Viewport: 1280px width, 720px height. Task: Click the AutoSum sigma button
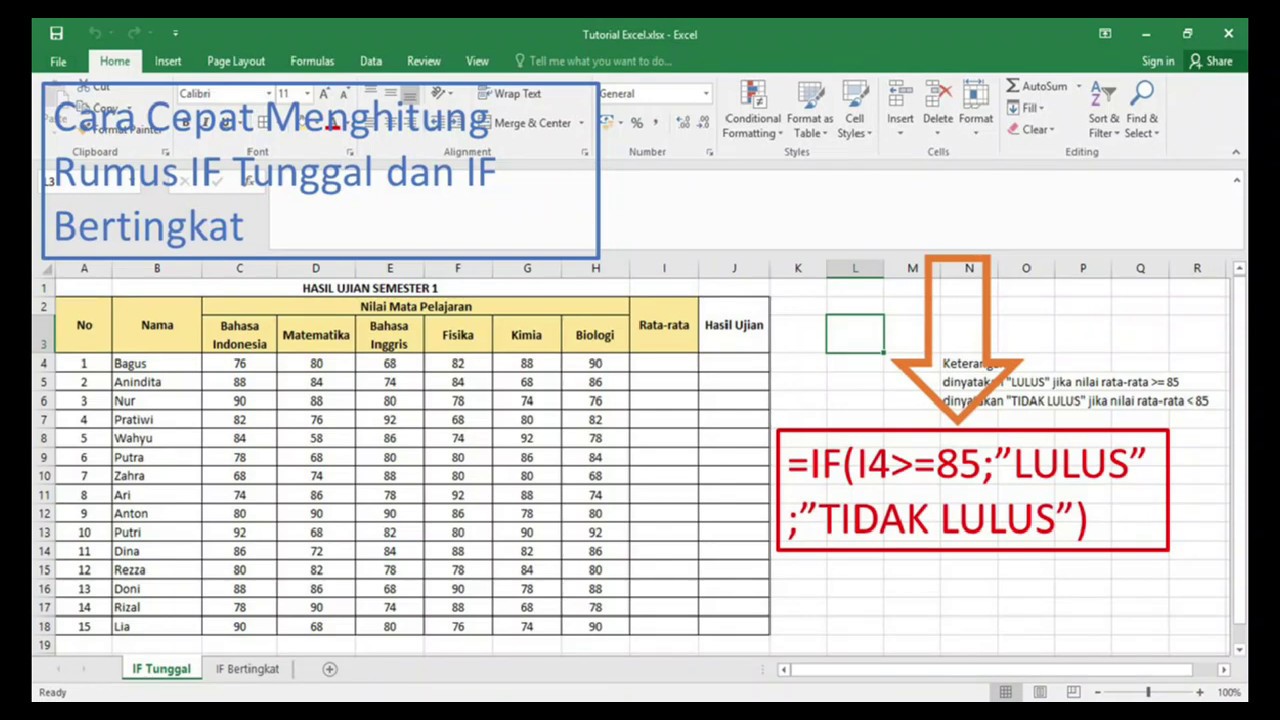tap(1037, 87)
